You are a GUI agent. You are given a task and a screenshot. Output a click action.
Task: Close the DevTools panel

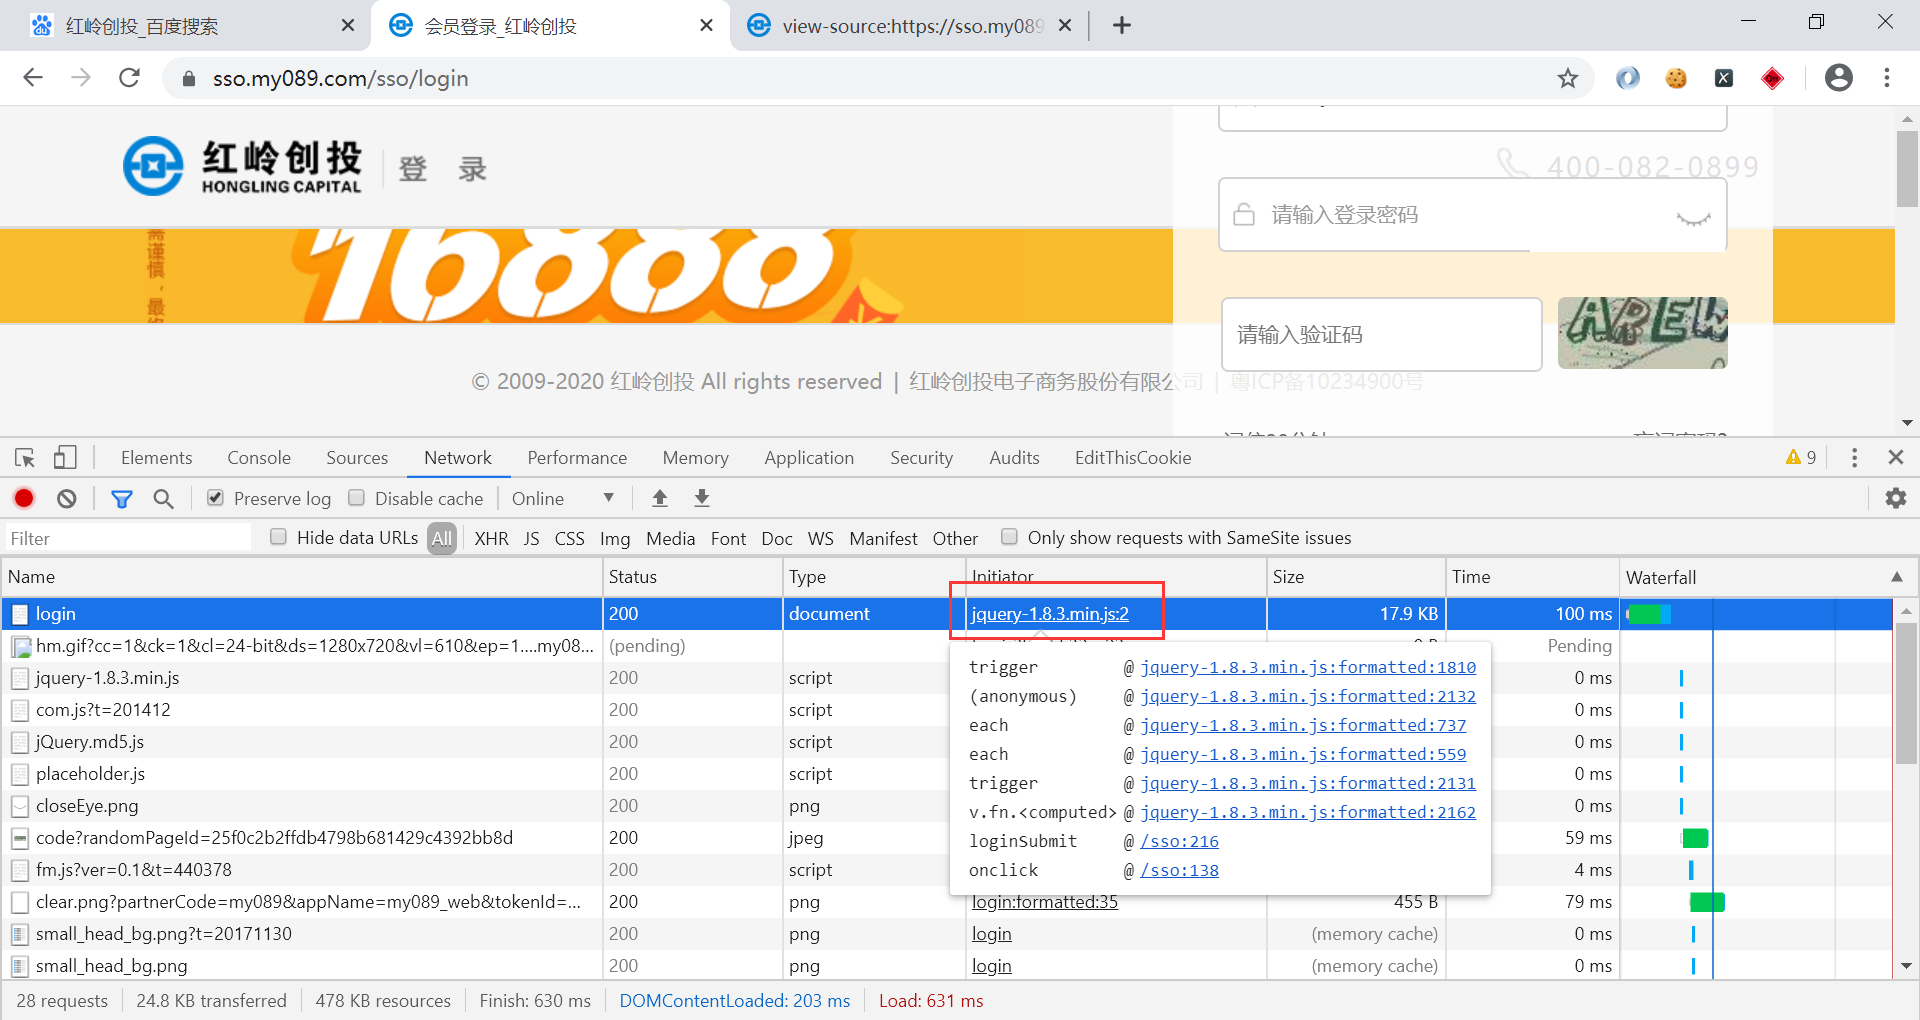(x=1895, y=458)
